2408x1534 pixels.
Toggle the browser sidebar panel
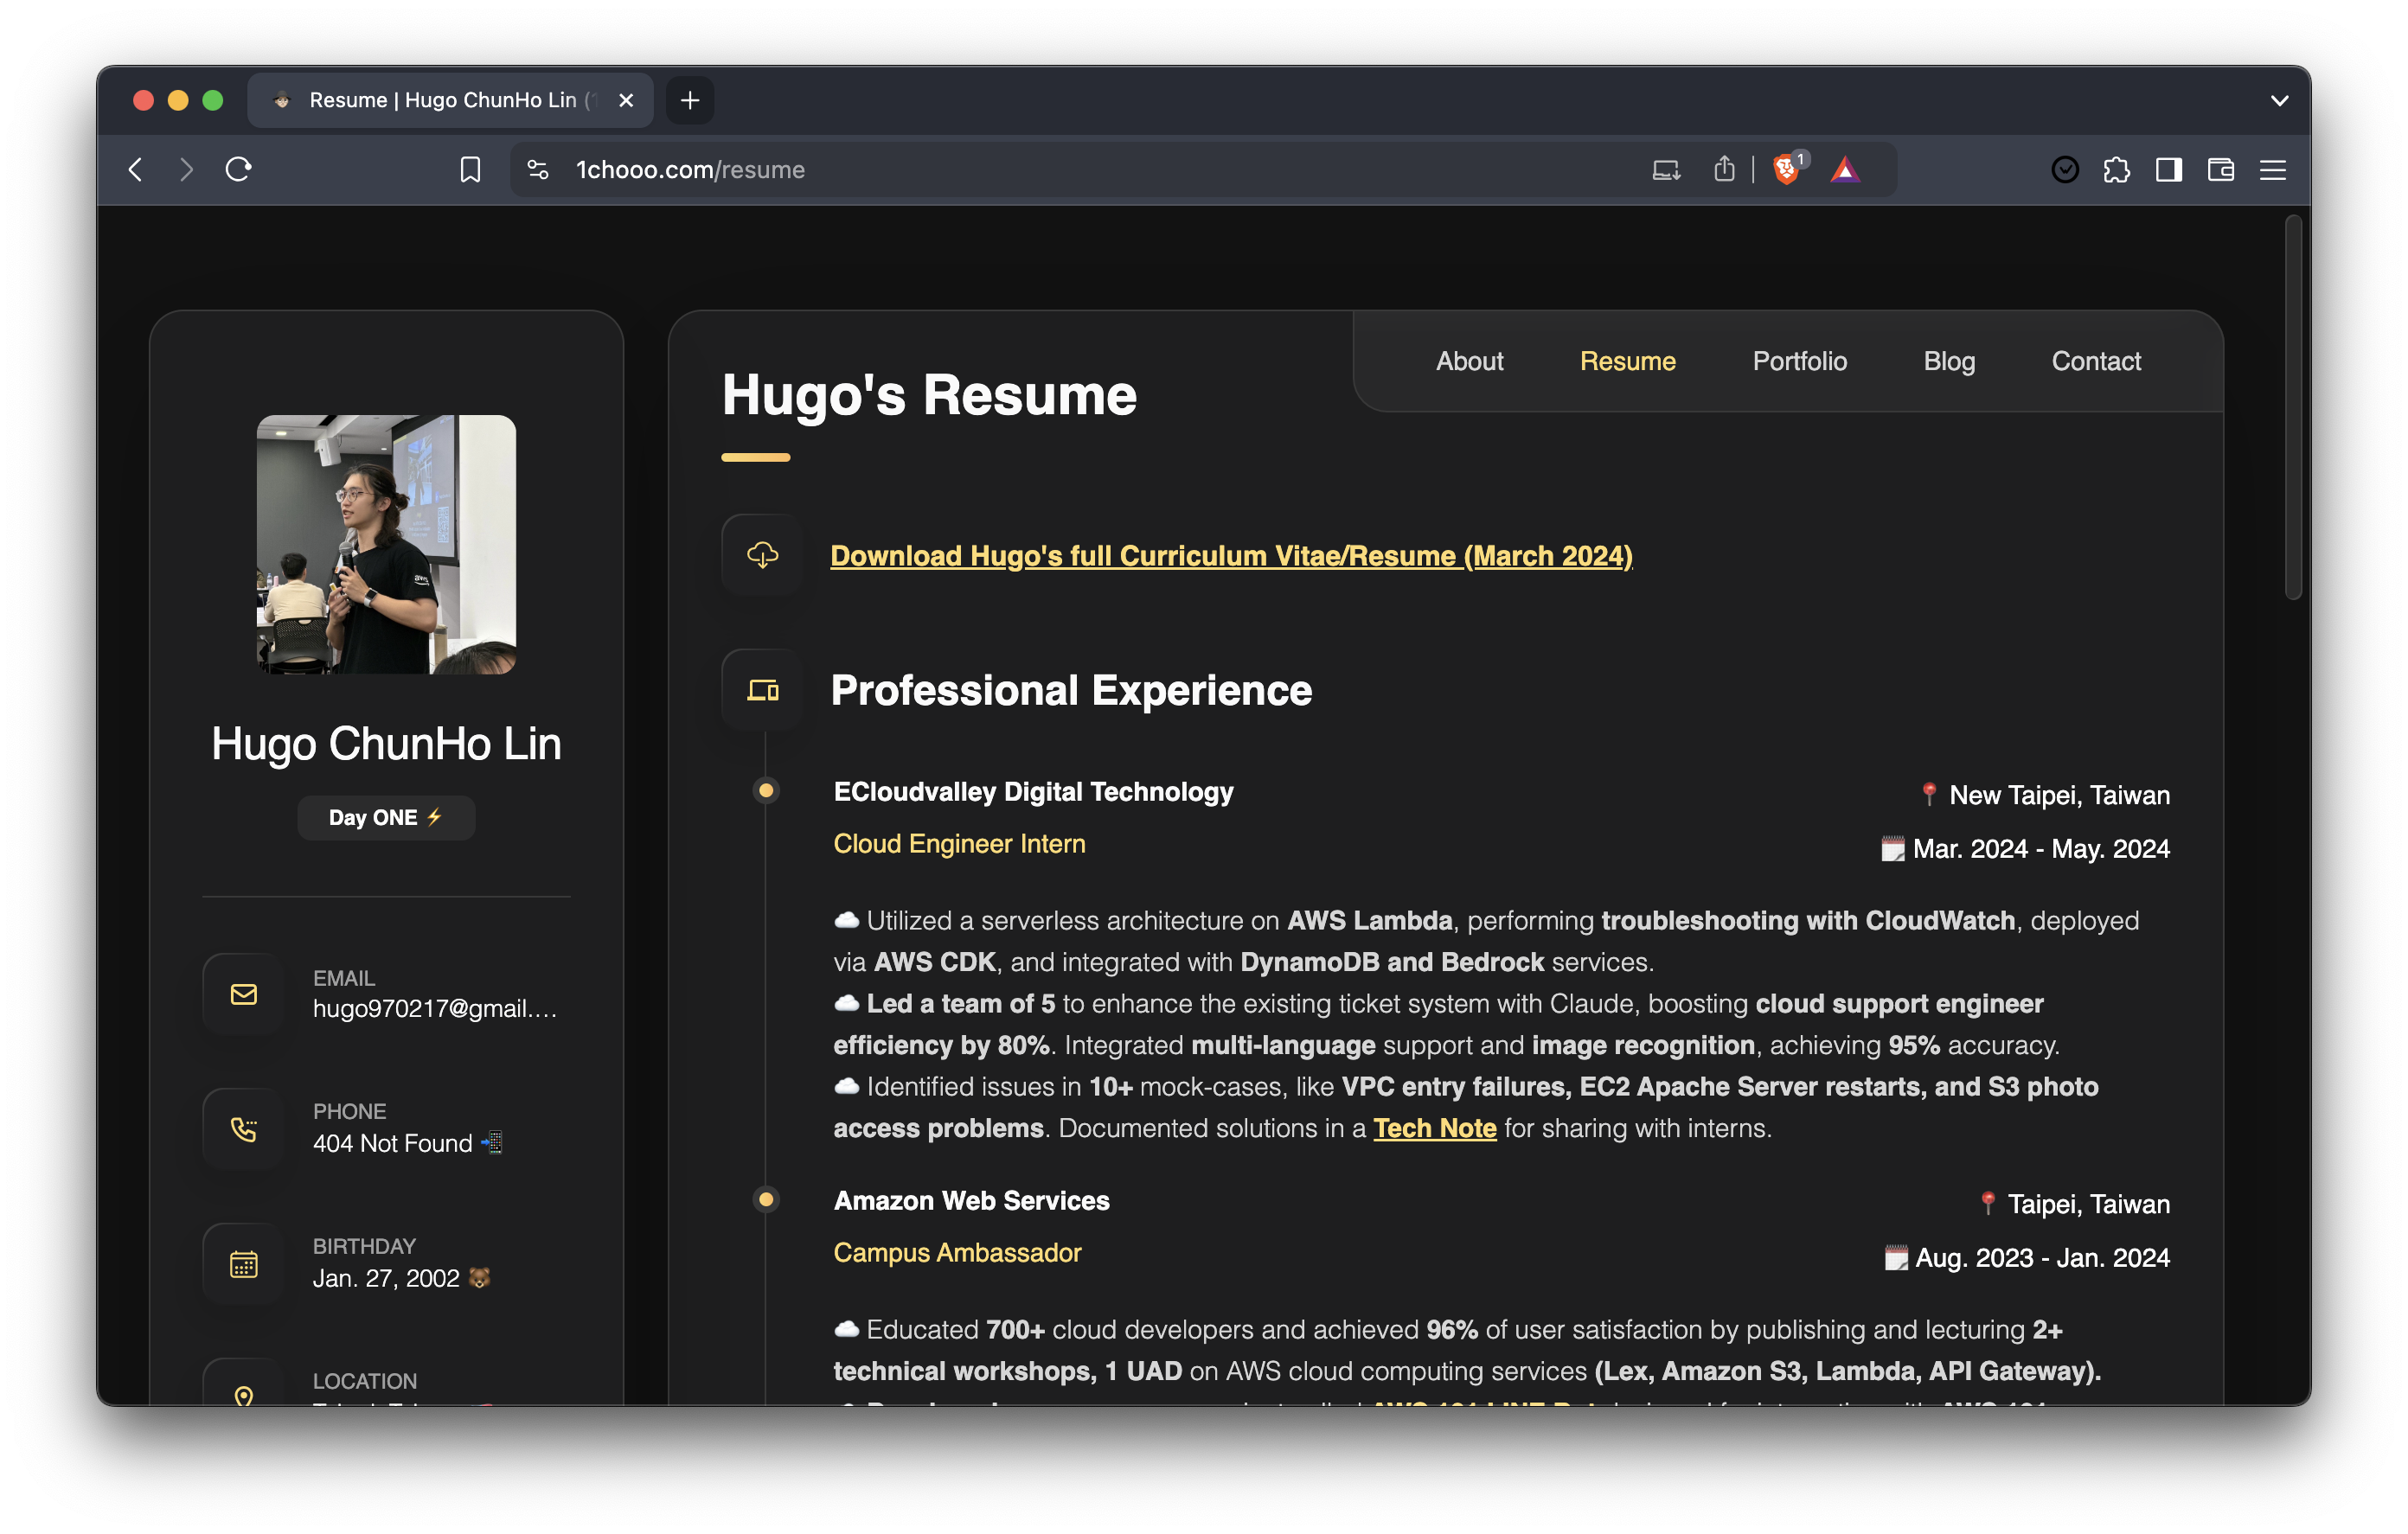(2169, 169)
